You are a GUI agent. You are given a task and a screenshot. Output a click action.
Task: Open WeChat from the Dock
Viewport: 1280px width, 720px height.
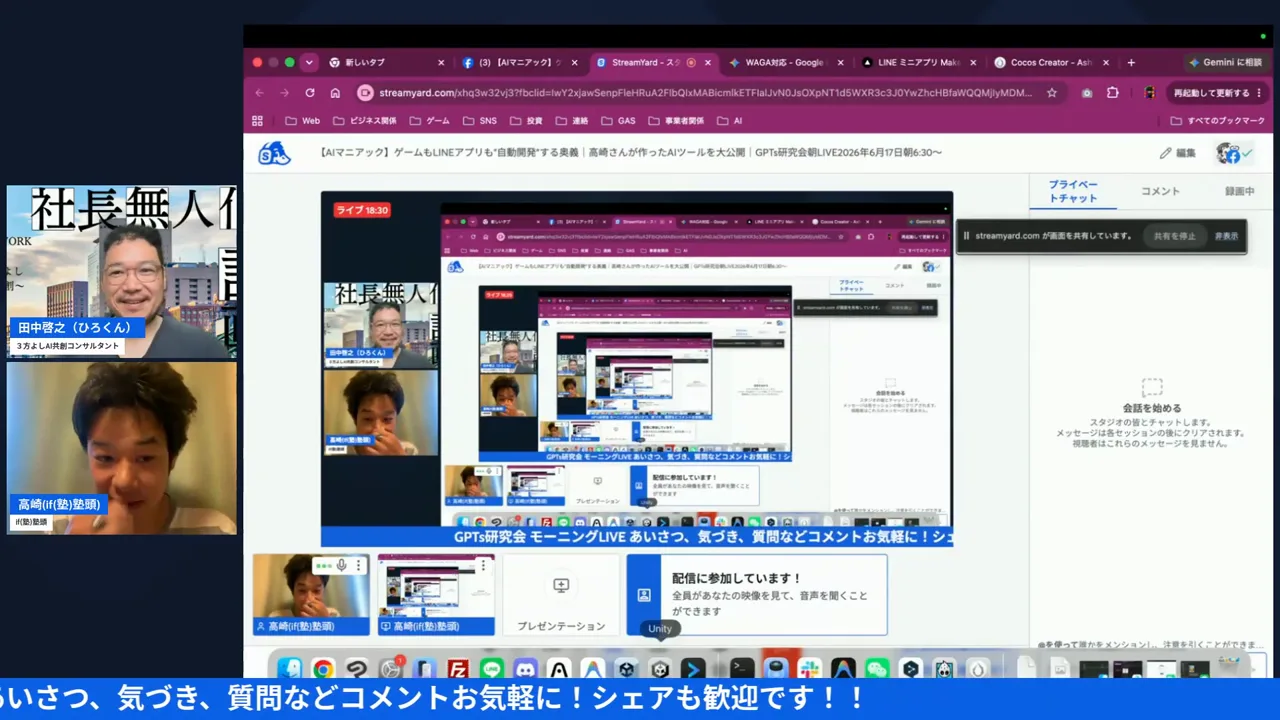877,668
